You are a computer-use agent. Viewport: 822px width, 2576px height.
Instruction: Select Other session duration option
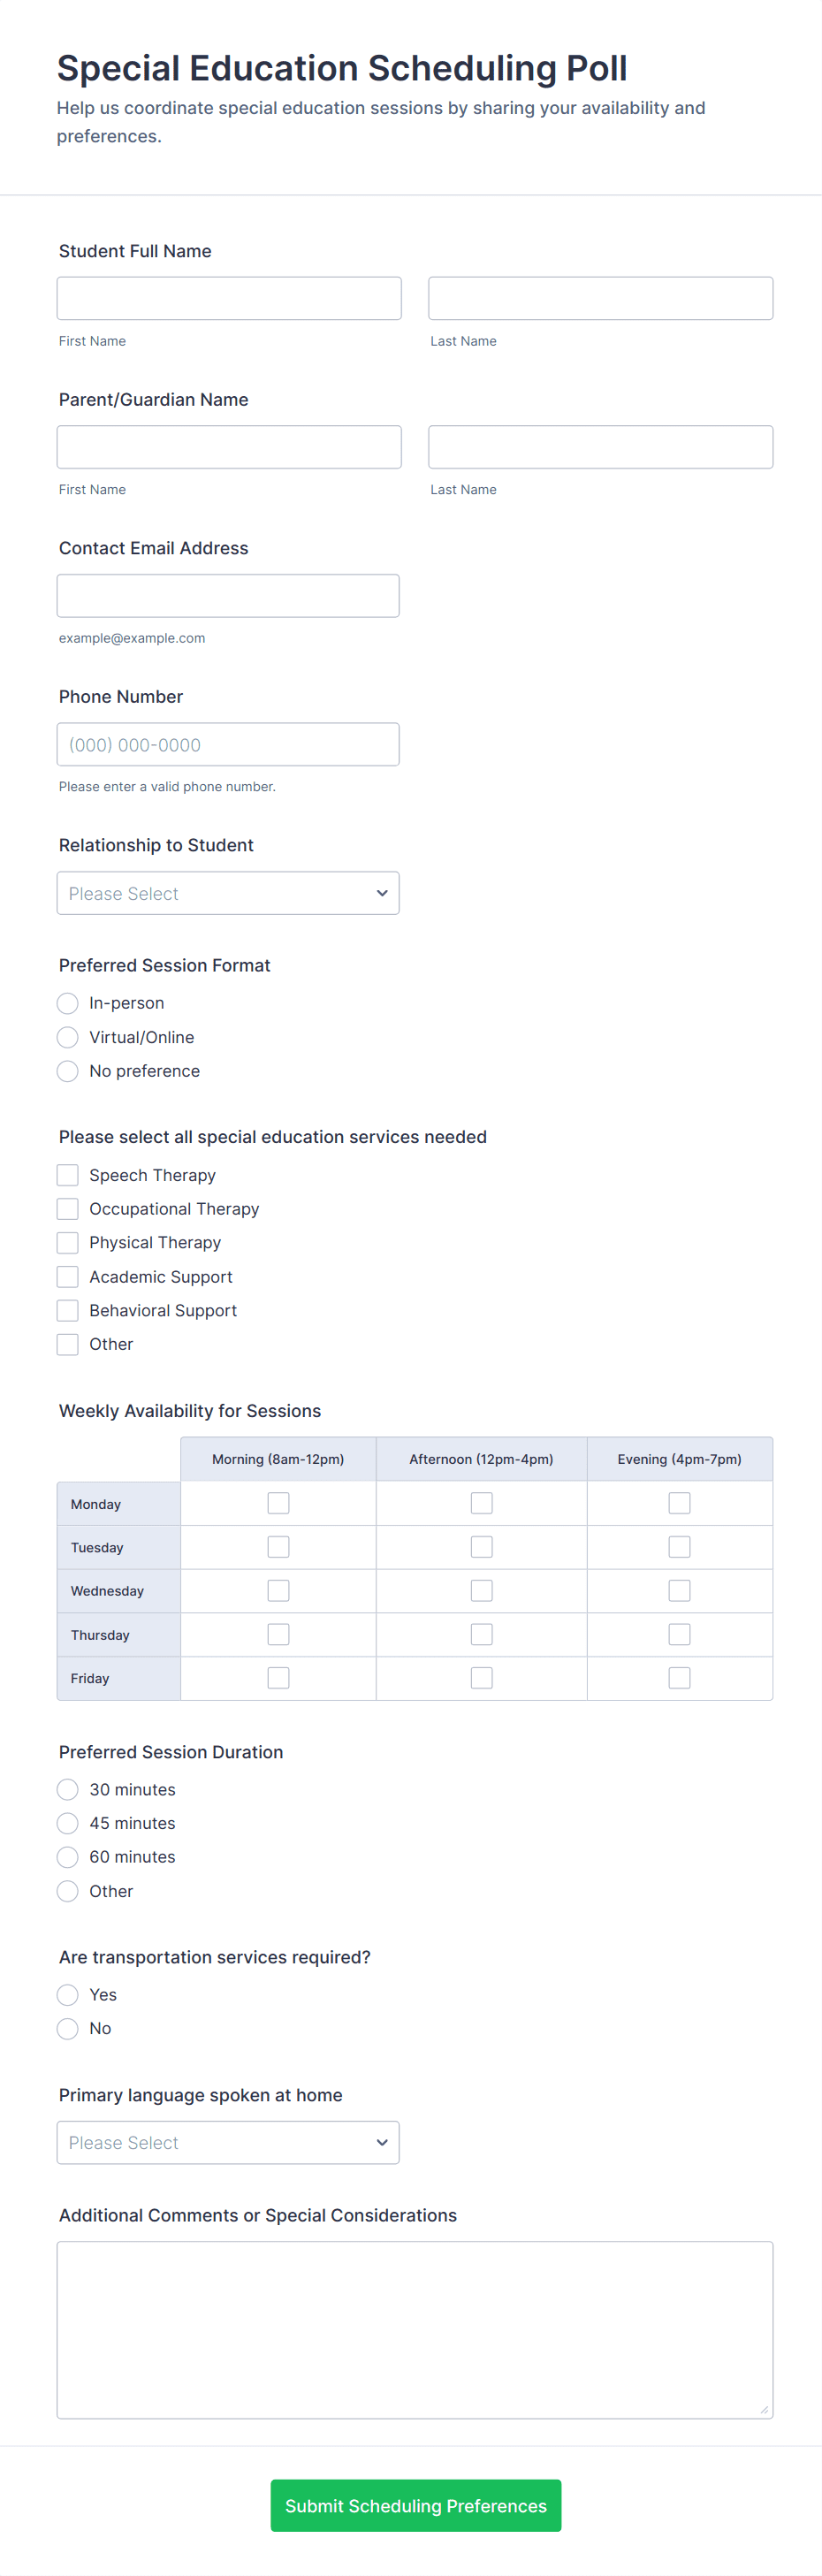pos(68,1891)
